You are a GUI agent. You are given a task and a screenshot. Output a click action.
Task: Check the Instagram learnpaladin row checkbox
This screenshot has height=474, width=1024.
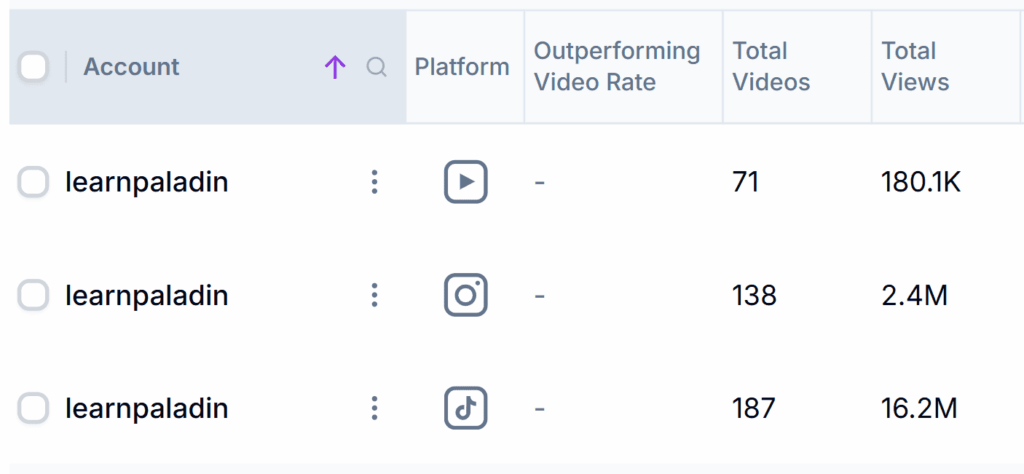coord(34,295)
